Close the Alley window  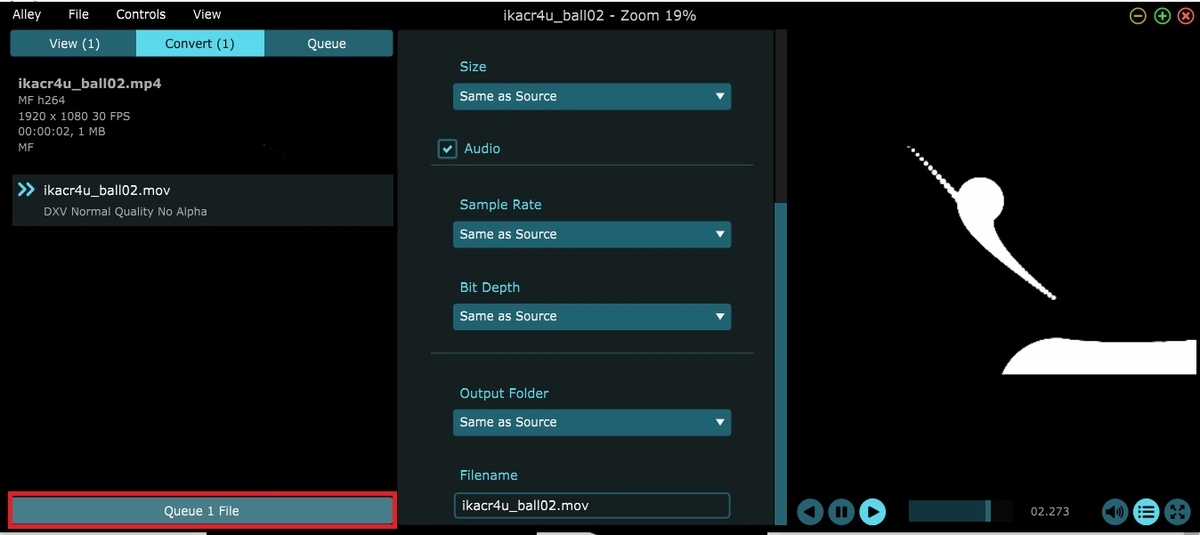pyautogui.click(x=1186, y=15)
